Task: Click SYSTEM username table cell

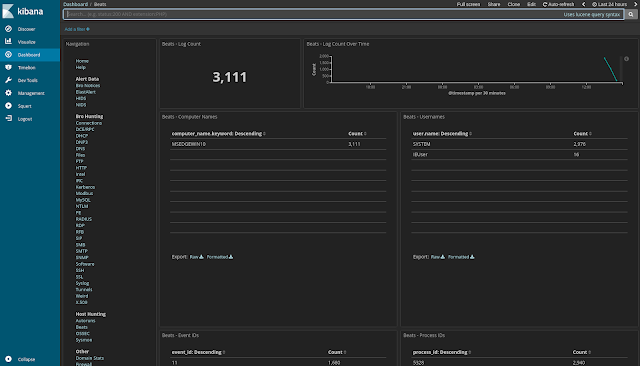Action: pyautogui.click(x=422, y=144)
